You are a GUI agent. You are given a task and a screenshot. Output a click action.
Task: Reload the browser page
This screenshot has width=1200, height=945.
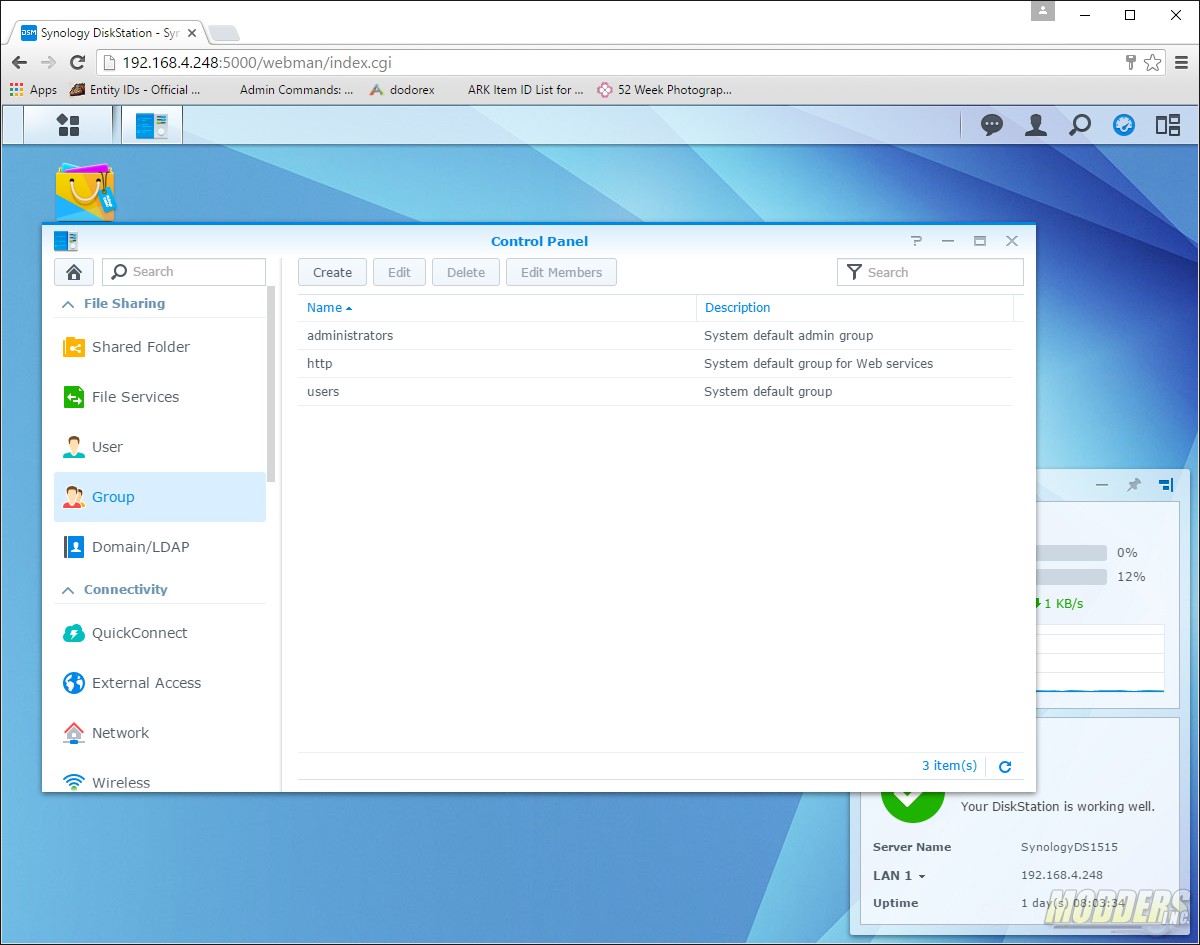pos(77,62)
